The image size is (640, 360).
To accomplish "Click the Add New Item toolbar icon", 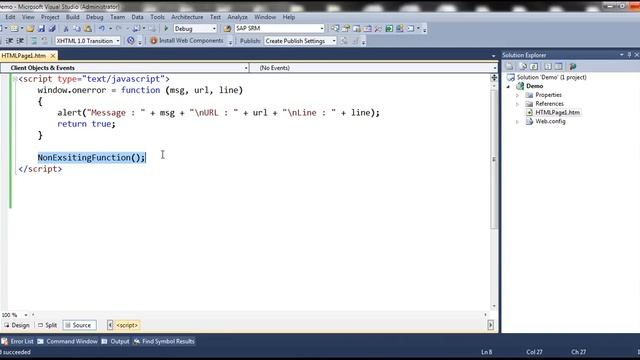I will pos(14,29).
